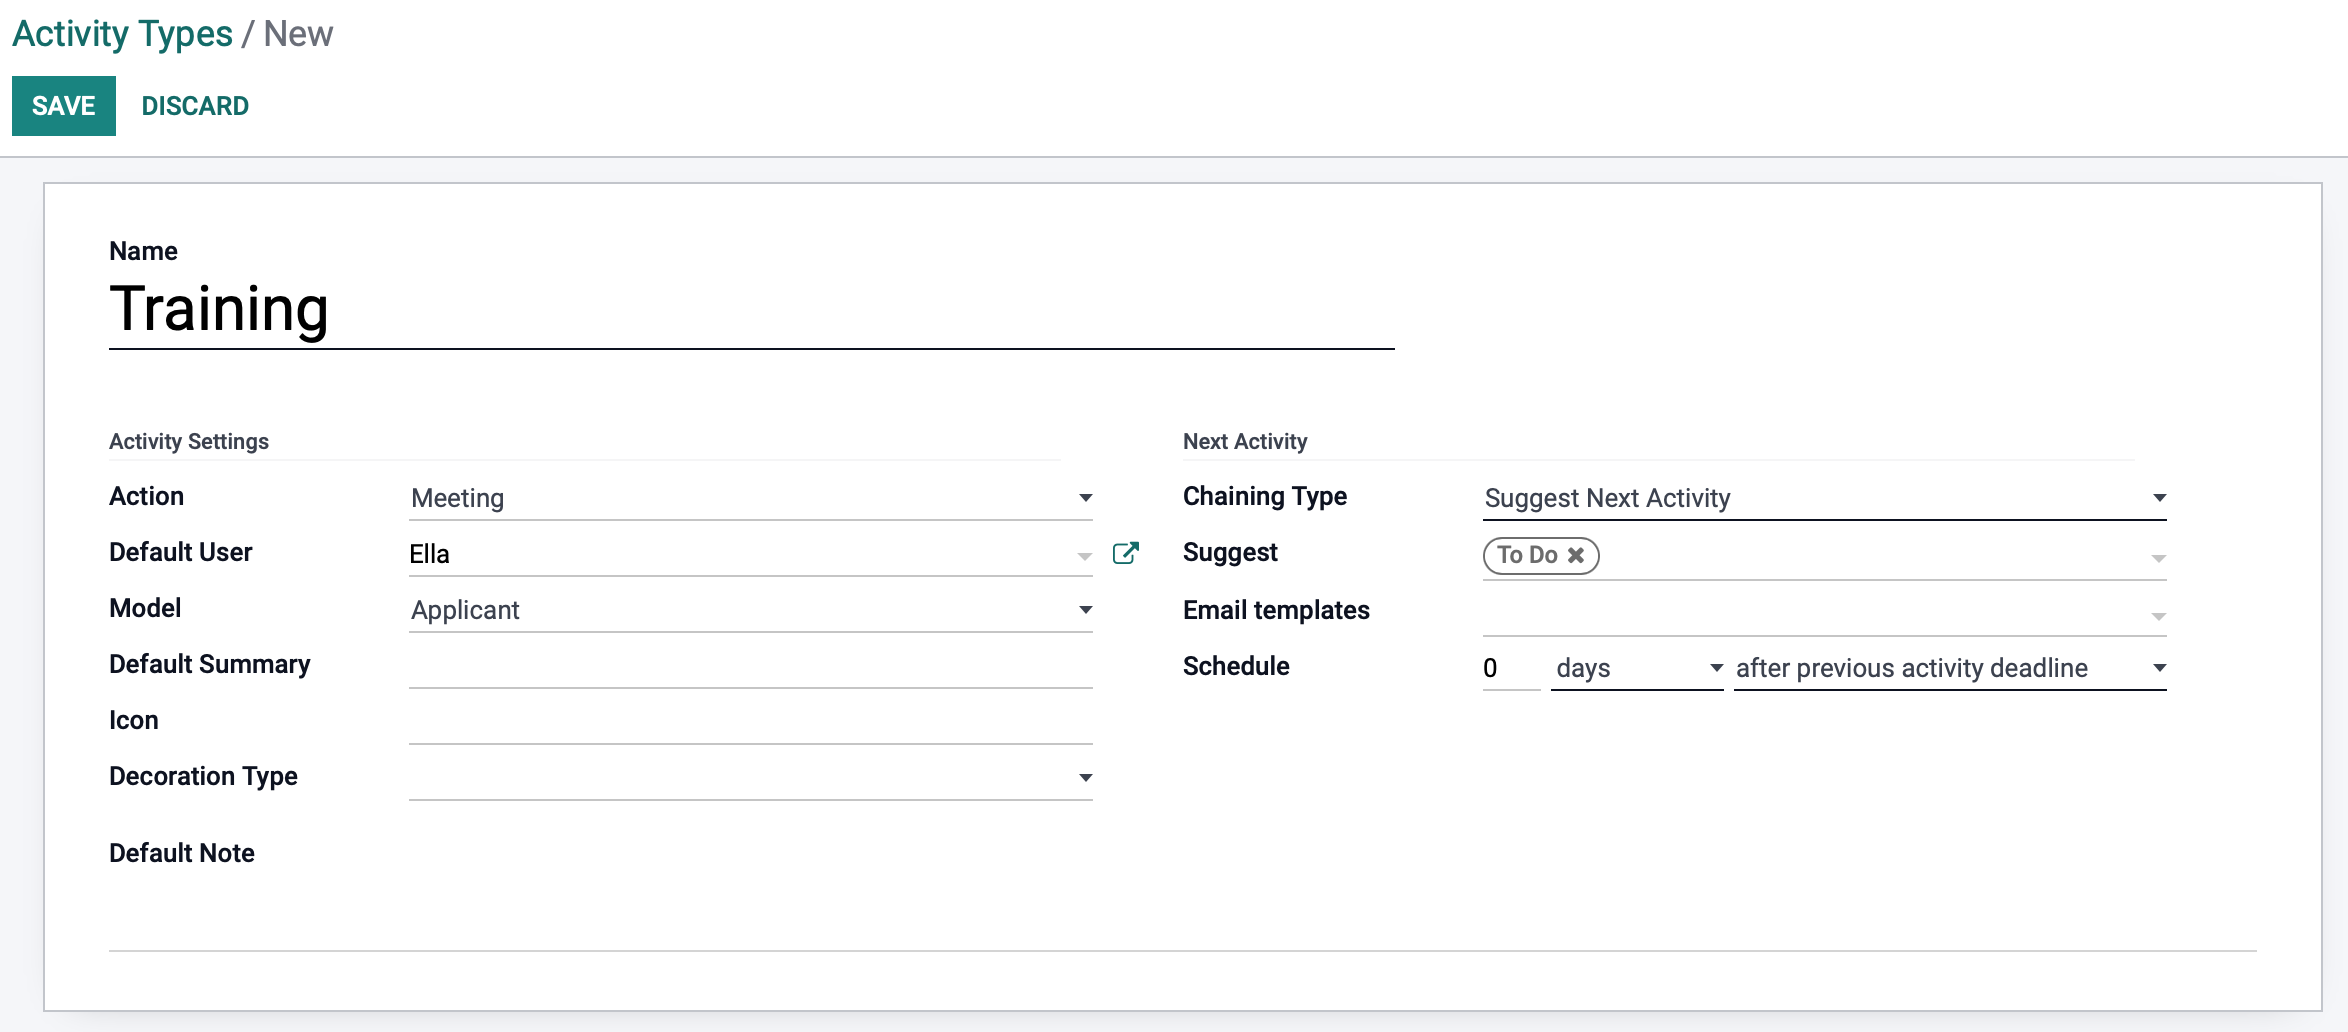Screen dimensions: 2348x1032
Task: Save the new activity type
Action: (x=64, y=106)
